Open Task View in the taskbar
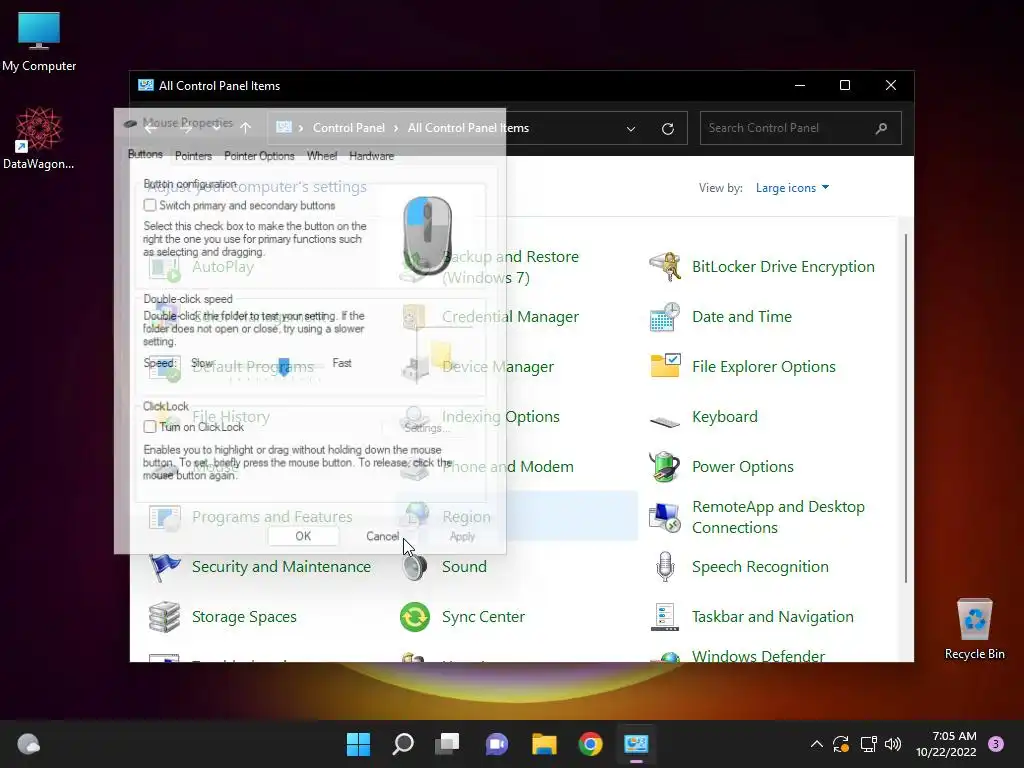The height and width of the screenshot is (768, 1024). click(x=448, y=744)
